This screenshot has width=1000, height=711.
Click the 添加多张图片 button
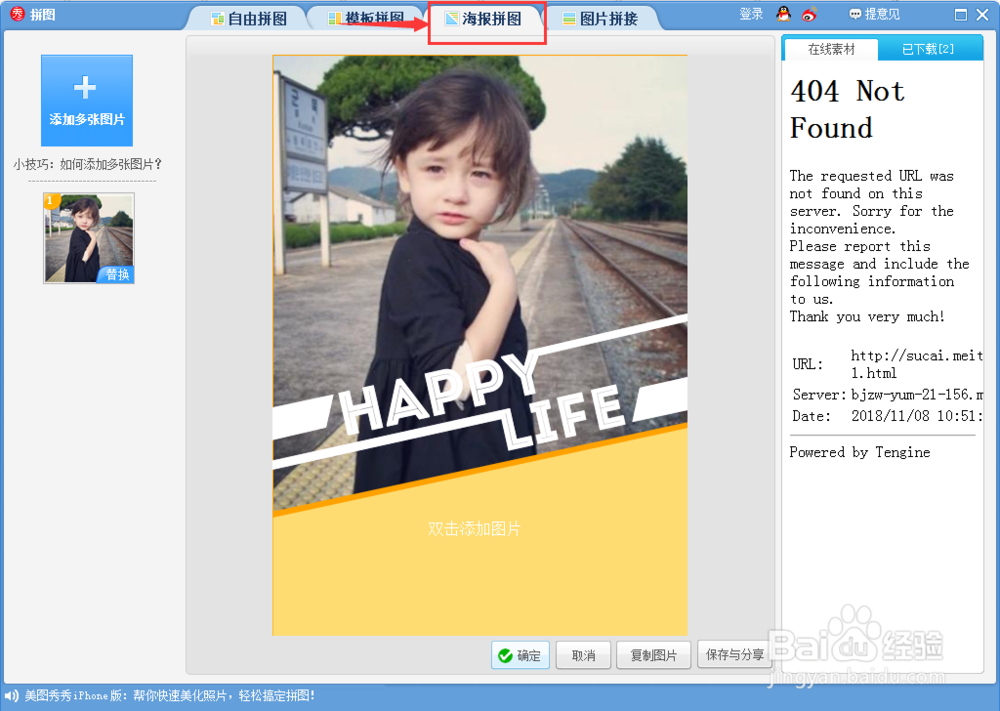(x=87, y=101)
